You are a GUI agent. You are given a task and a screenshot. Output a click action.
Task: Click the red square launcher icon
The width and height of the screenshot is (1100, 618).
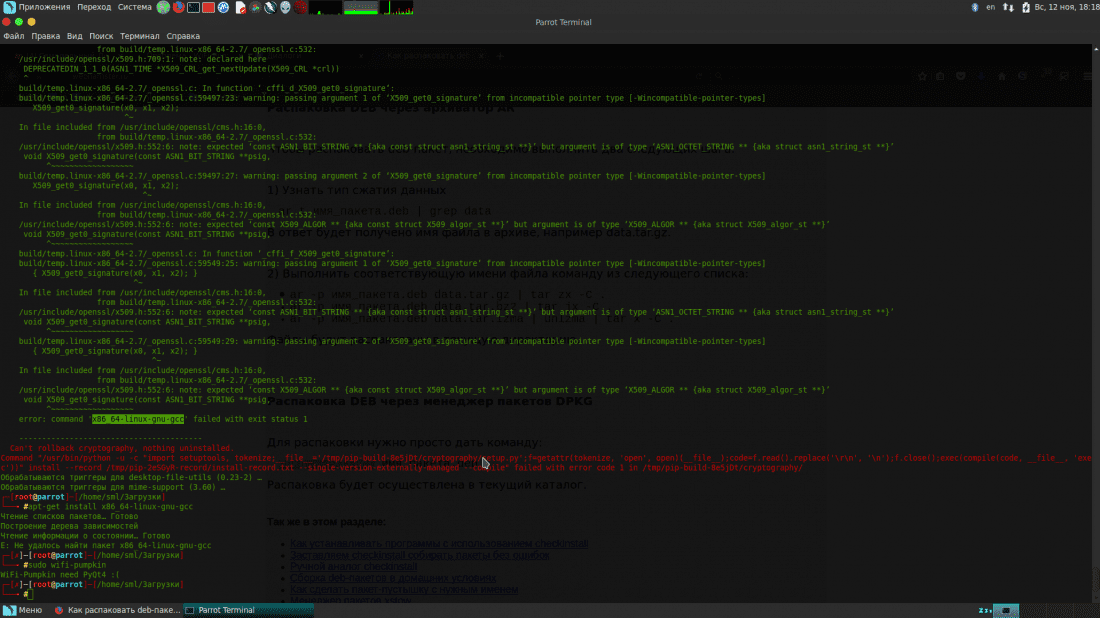coord(208,7)
